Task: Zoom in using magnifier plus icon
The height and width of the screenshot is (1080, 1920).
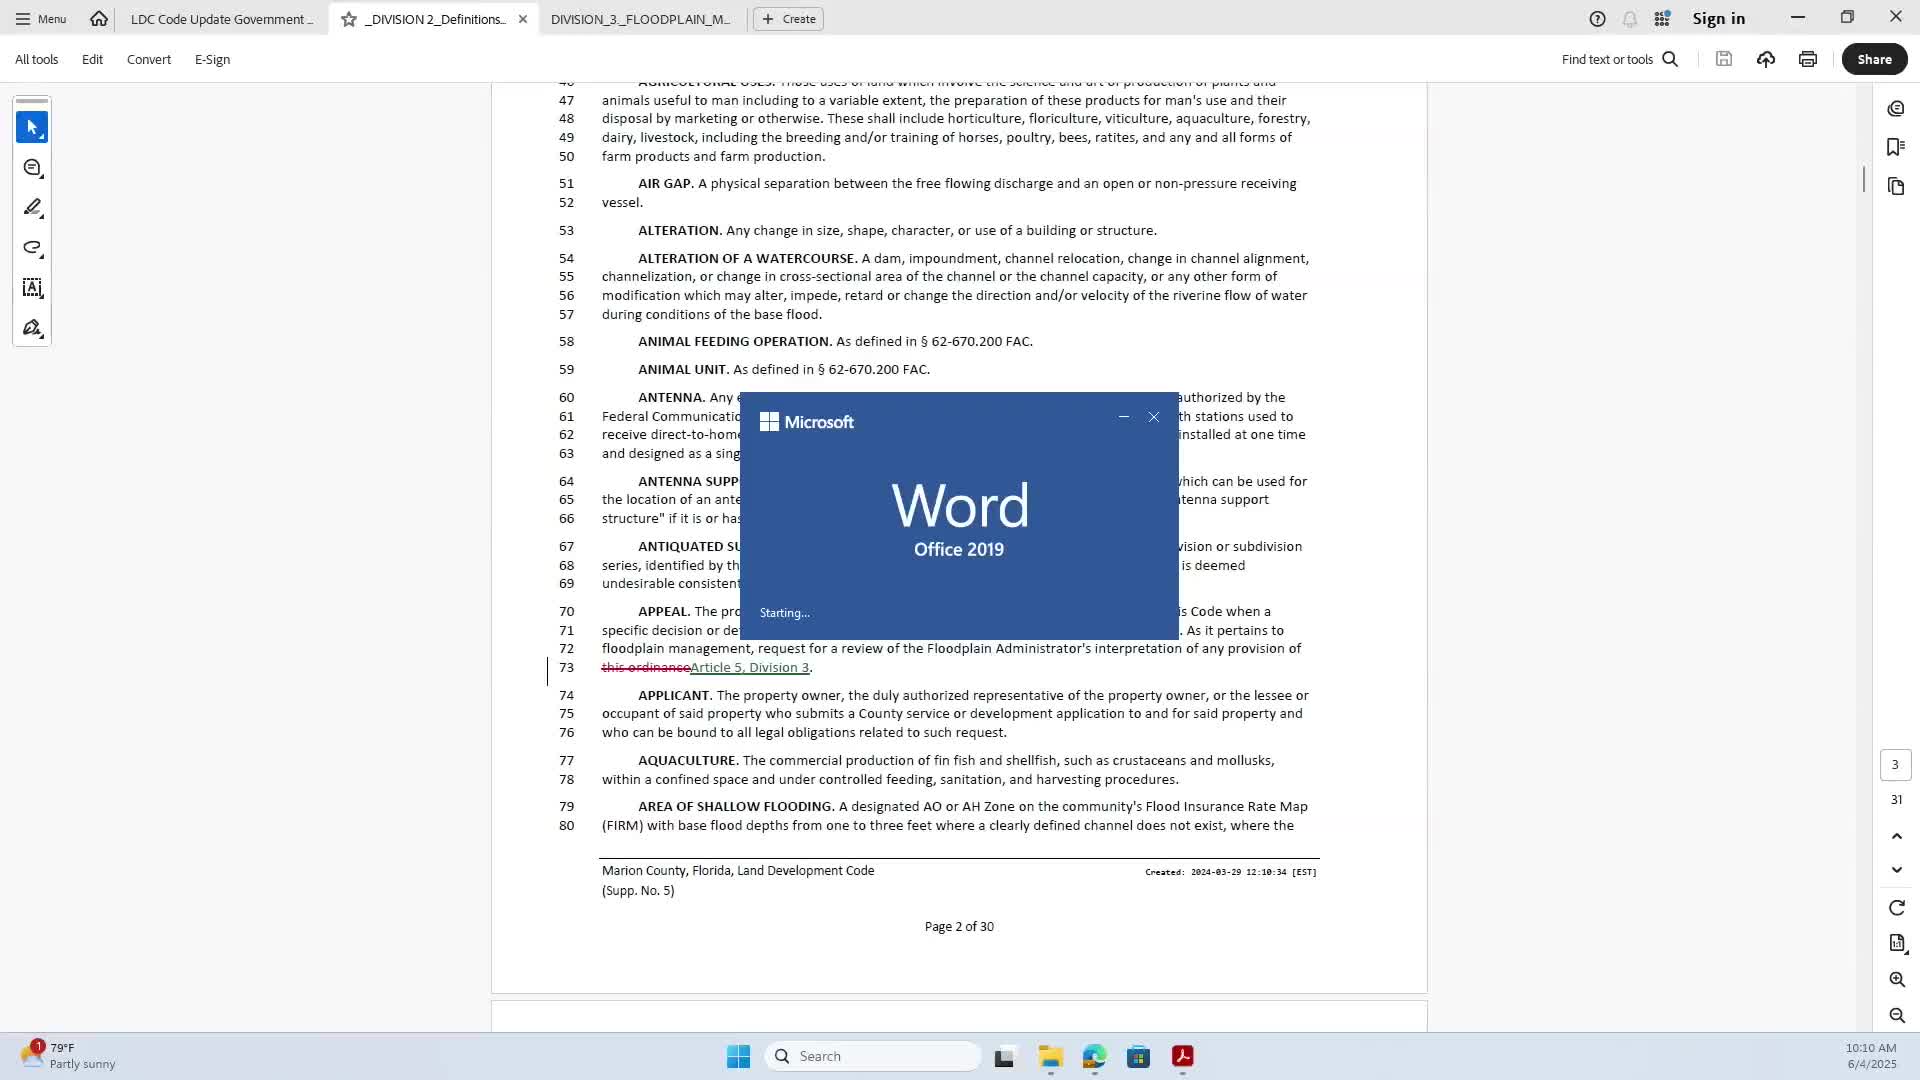Action: click(1896, 979)
